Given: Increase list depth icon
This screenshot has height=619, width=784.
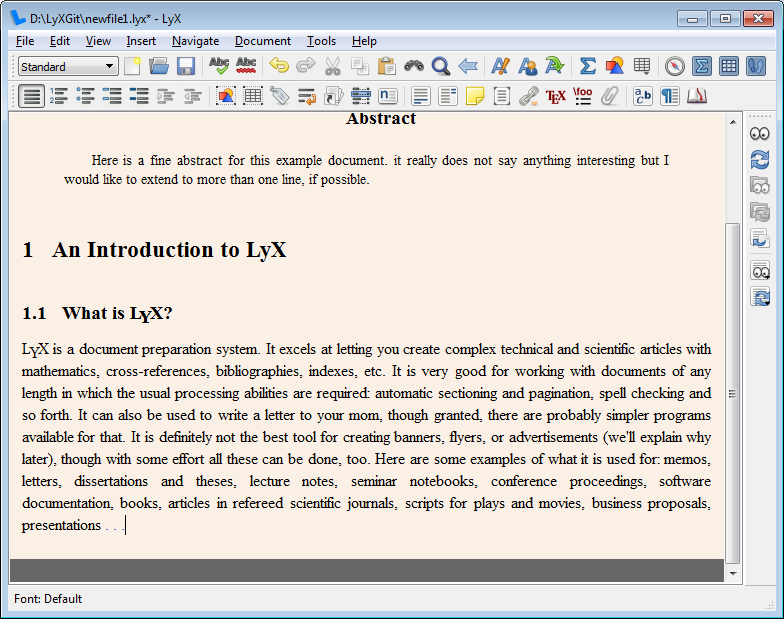Looking at the screenshot, I should [166, 96].
